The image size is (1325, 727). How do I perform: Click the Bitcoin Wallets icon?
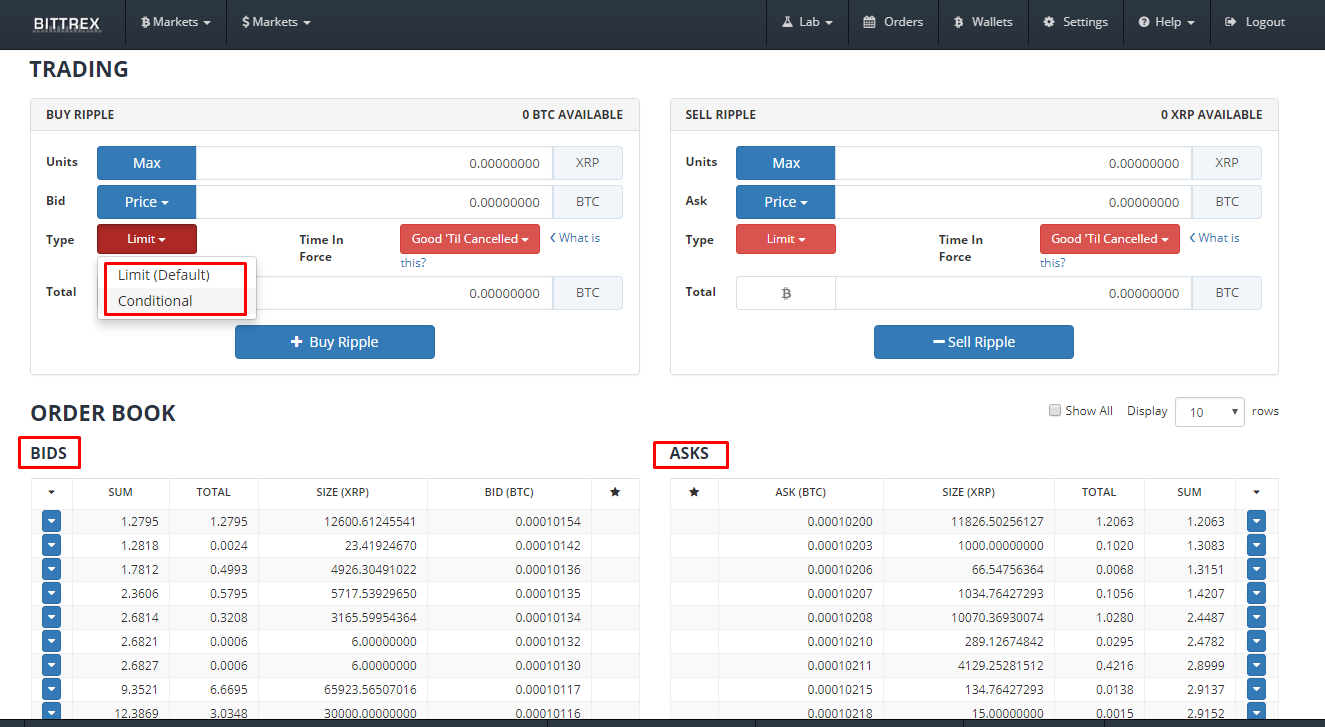tap(958, 21)
